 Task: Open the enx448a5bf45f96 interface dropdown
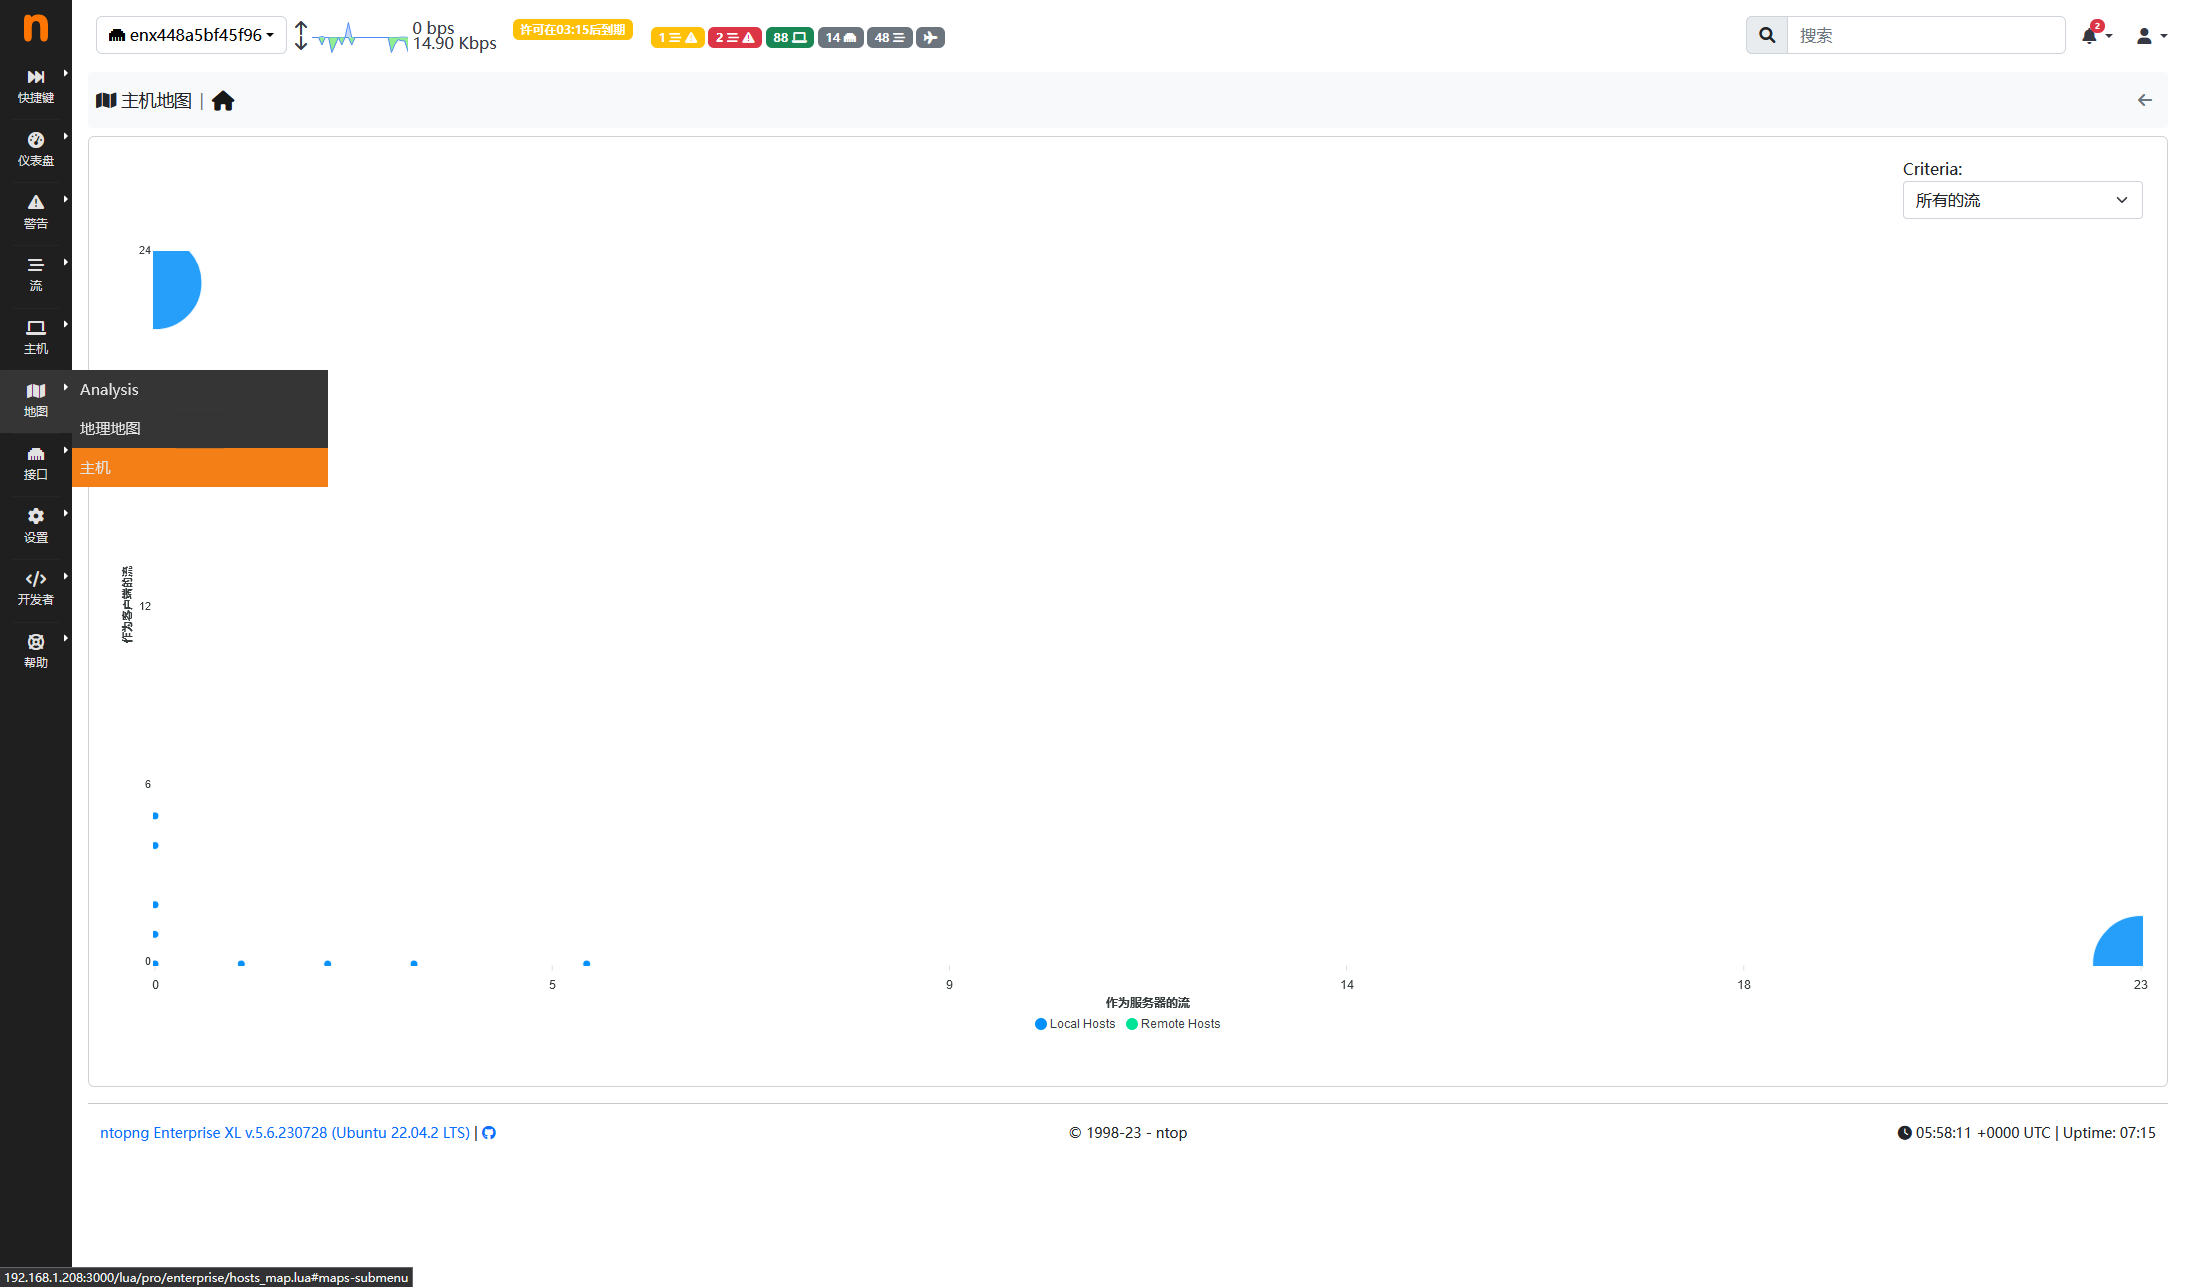pyautogui.click(x=191, y=35)
